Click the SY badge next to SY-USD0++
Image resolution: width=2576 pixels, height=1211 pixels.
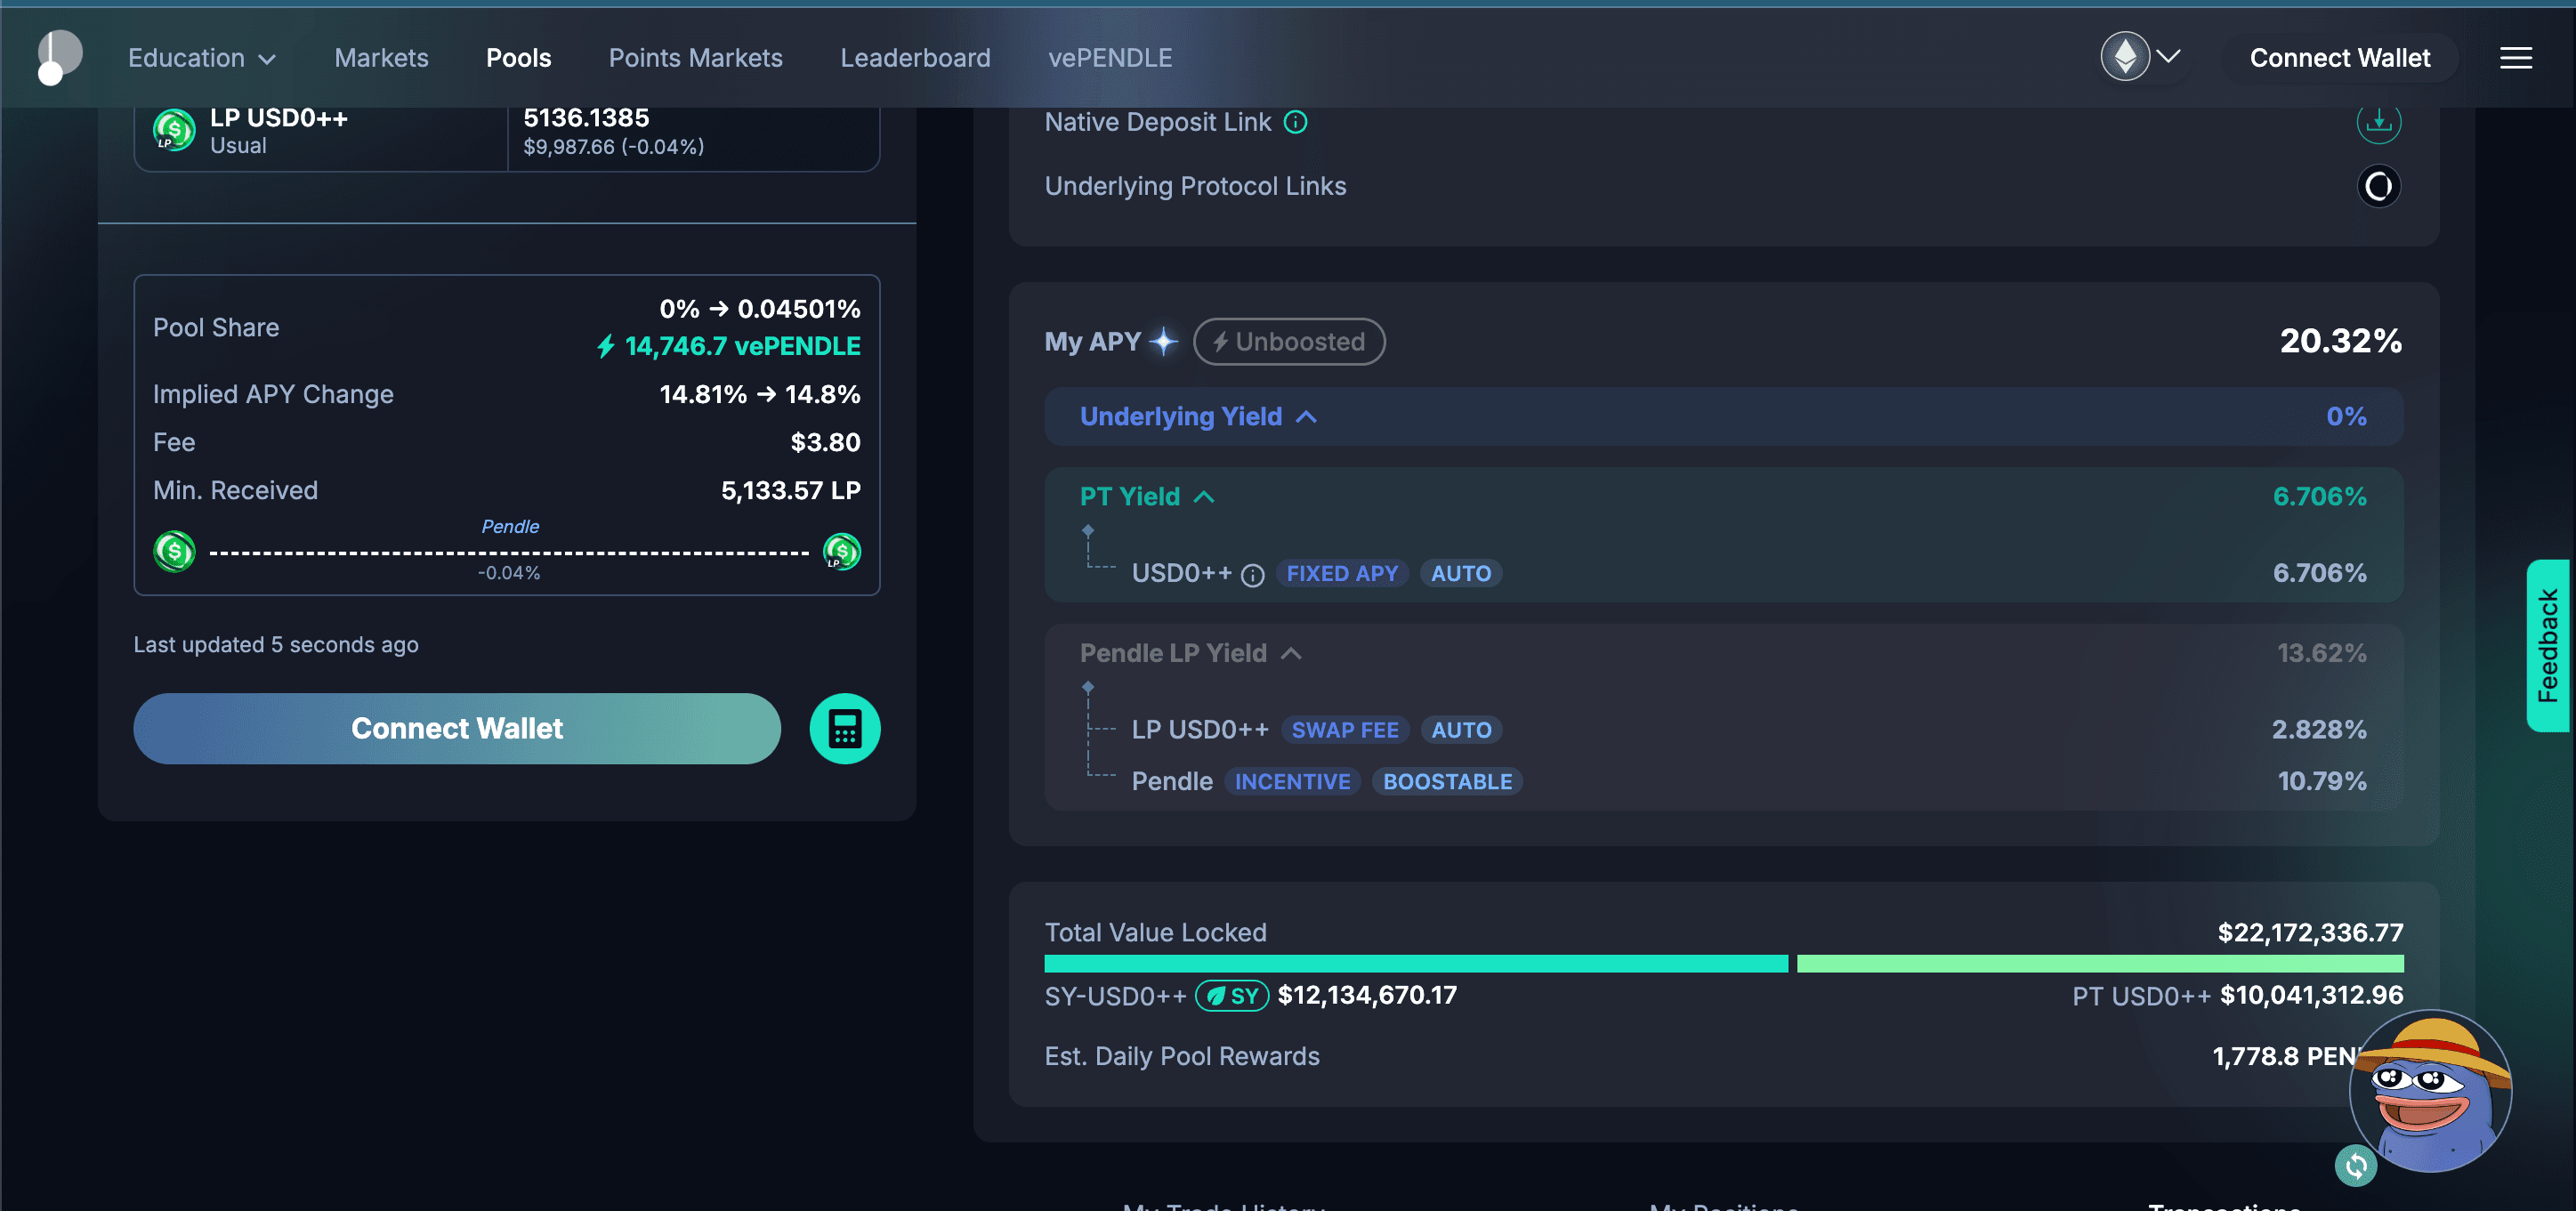1232,995
